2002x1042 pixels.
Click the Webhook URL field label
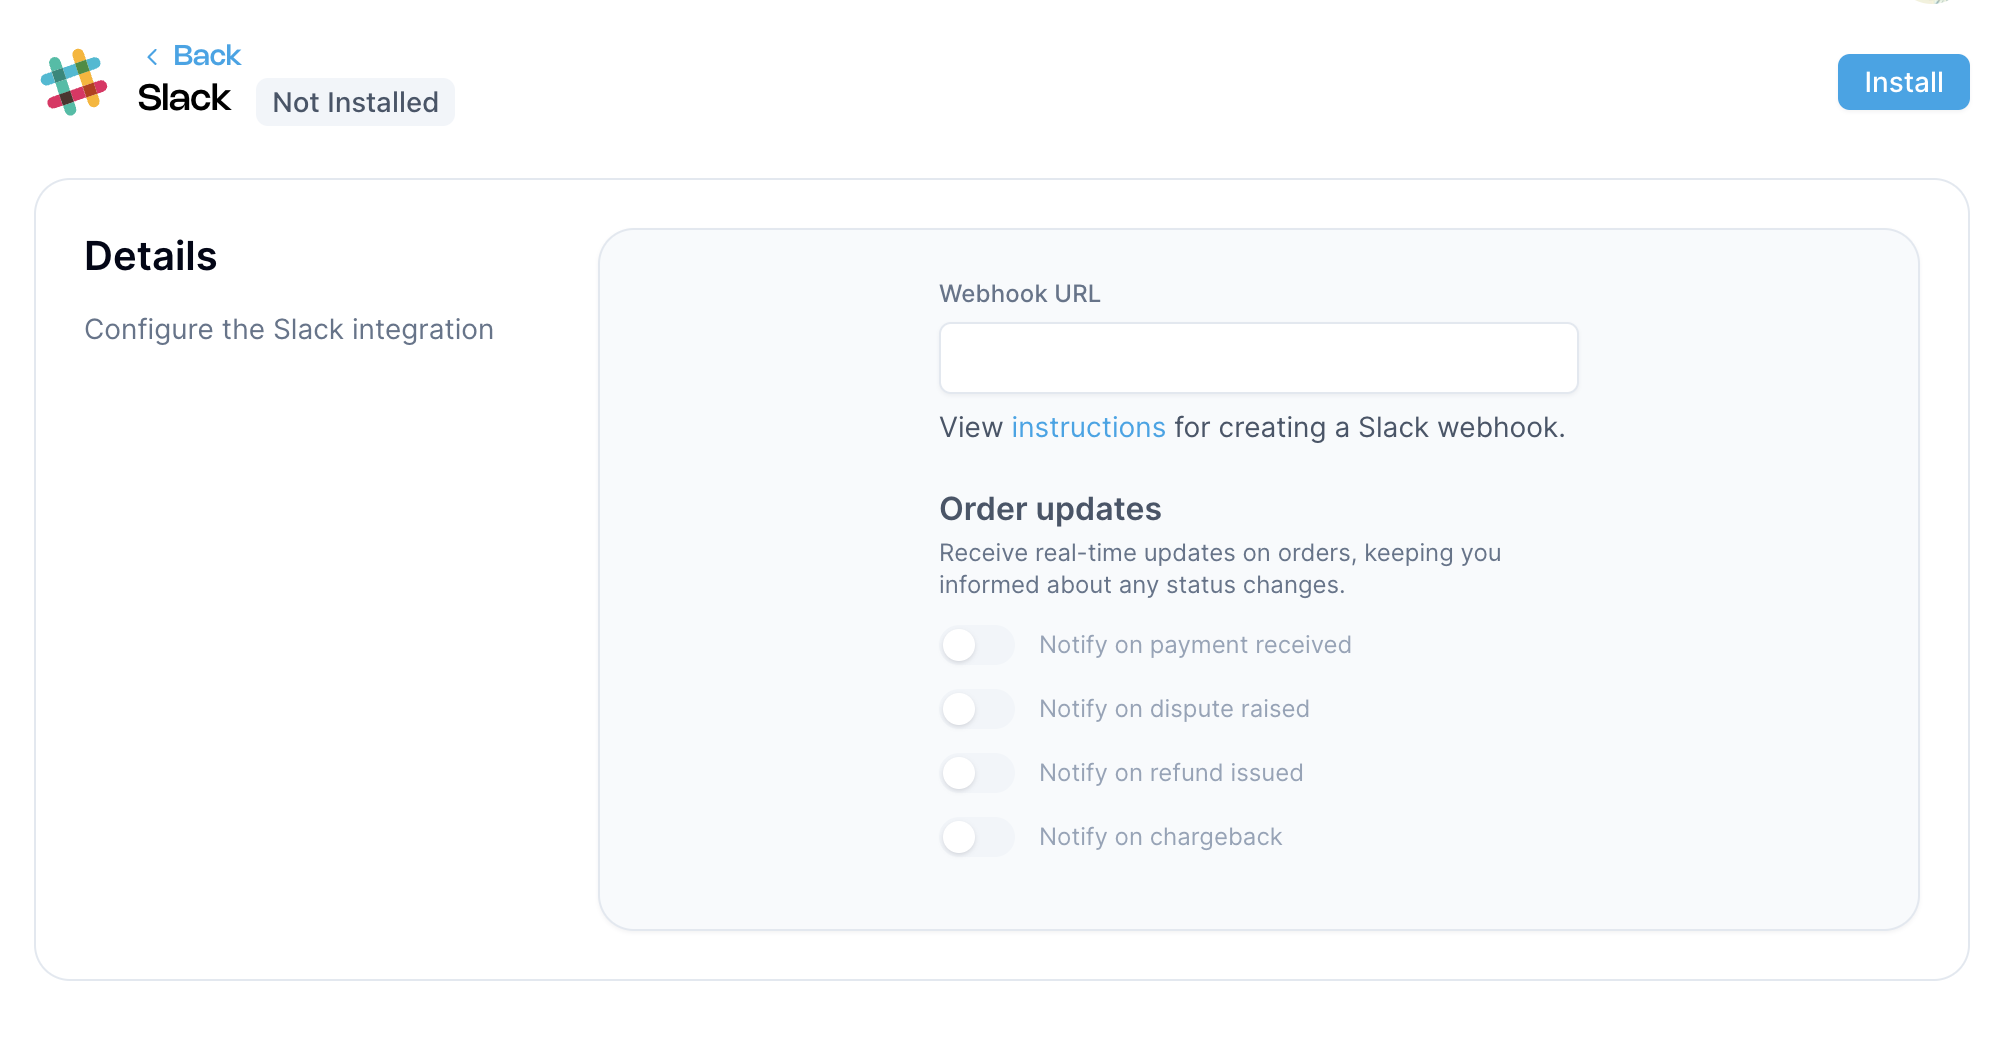(x=1019, y=294)
